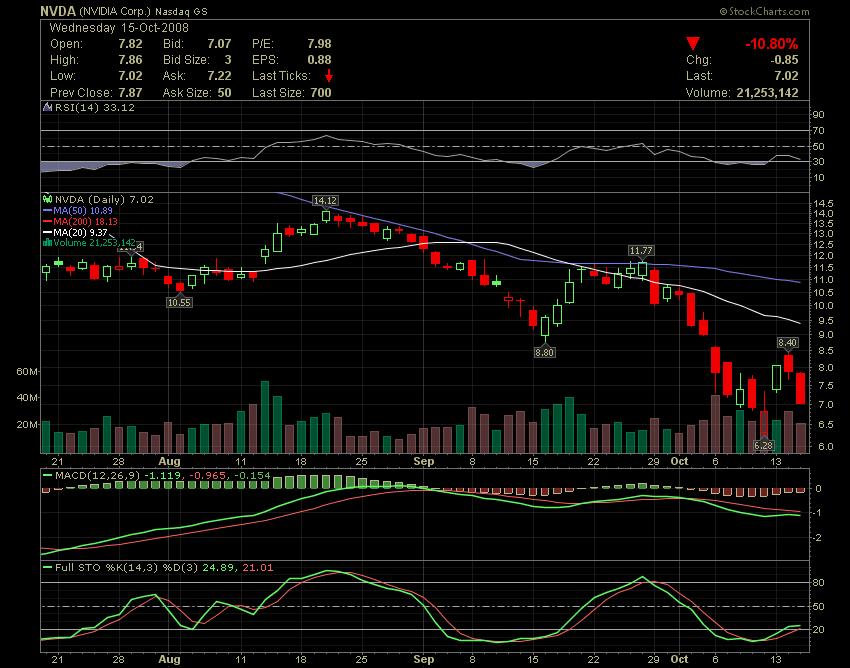Click the MACD value -1.119

[x=163, y=475]
